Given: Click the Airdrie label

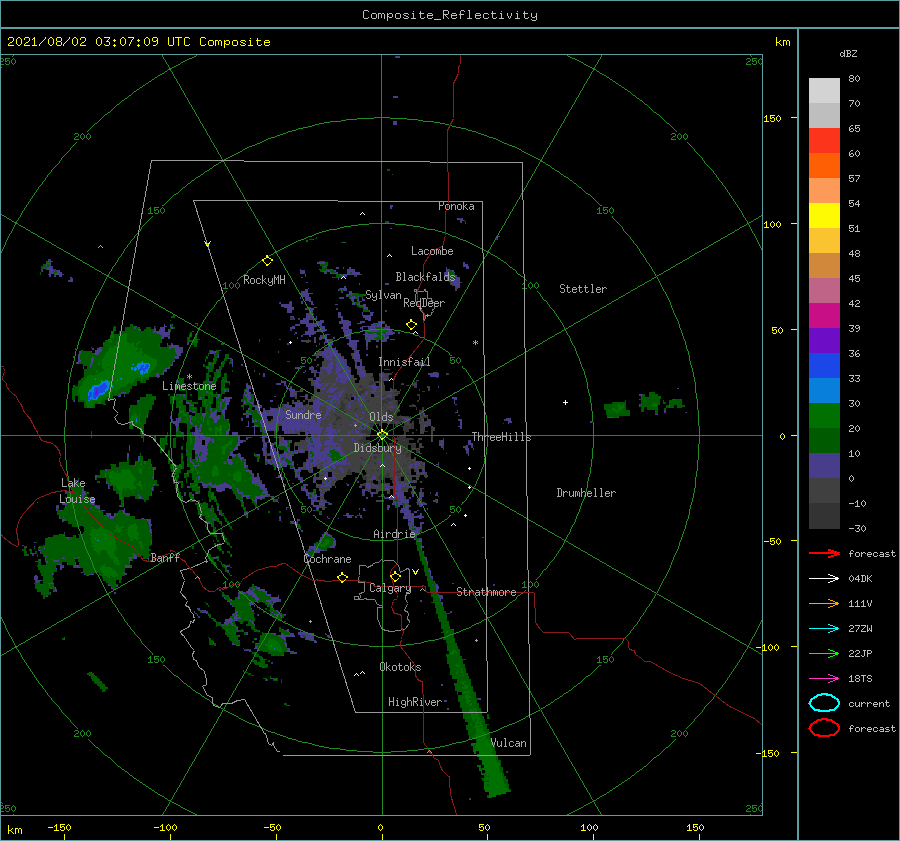Looking at the screenshot, I should pyautogui.click(x=394, y=534).
